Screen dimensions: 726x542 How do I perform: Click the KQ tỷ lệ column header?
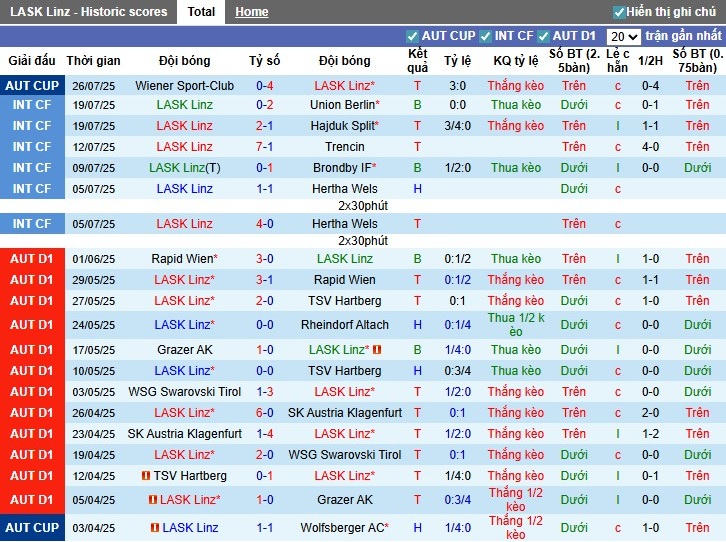click(515, 61)
